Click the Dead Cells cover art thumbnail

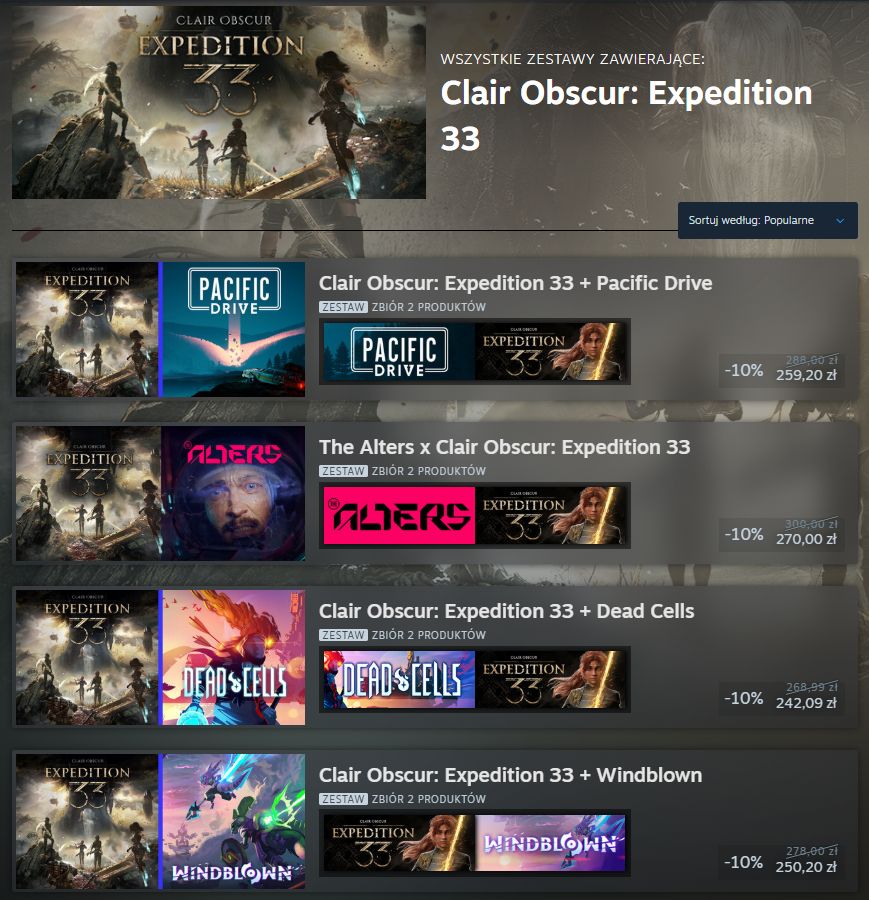(234, 658)
